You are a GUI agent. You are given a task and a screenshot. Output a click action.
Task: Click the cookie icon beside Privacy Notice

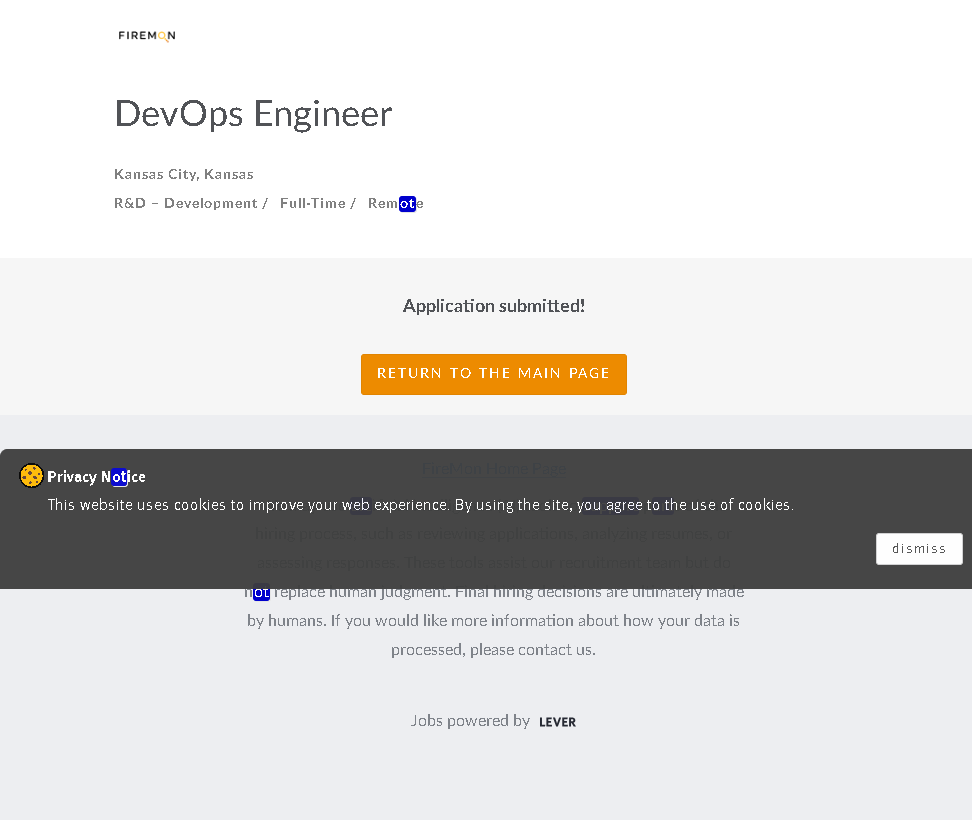(31, 476)
